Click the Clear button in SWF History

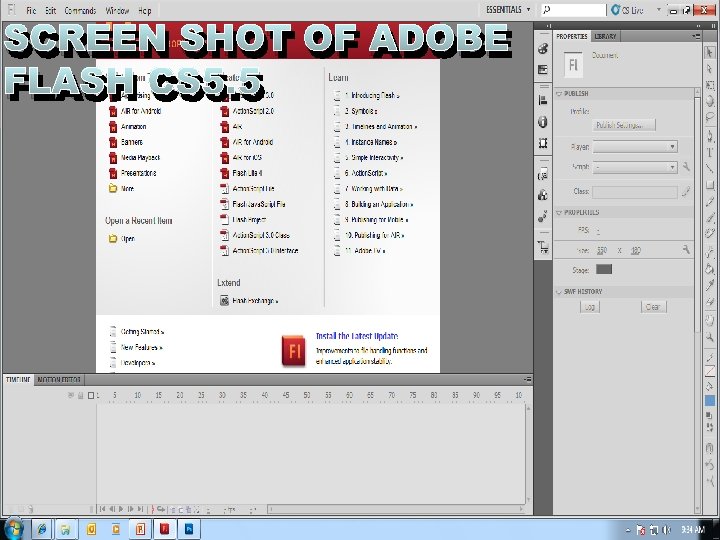653,307
